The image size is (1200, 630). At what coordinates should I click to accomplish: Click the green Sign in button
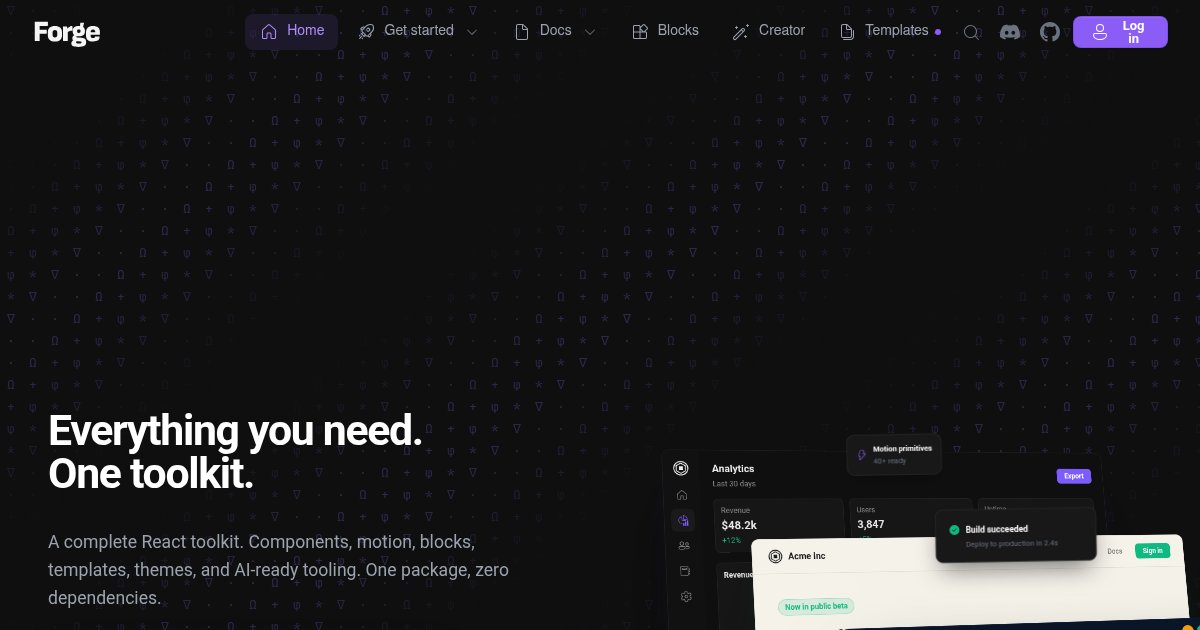1152,550
